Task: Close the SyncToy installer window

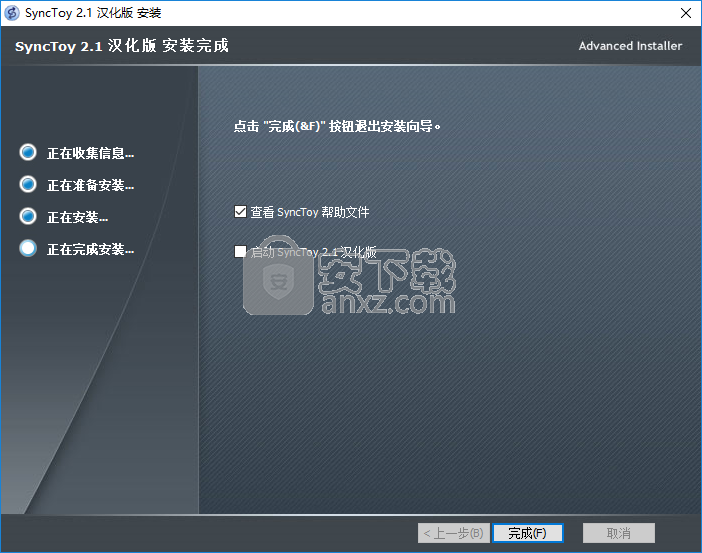Action: tap(685, 13)
